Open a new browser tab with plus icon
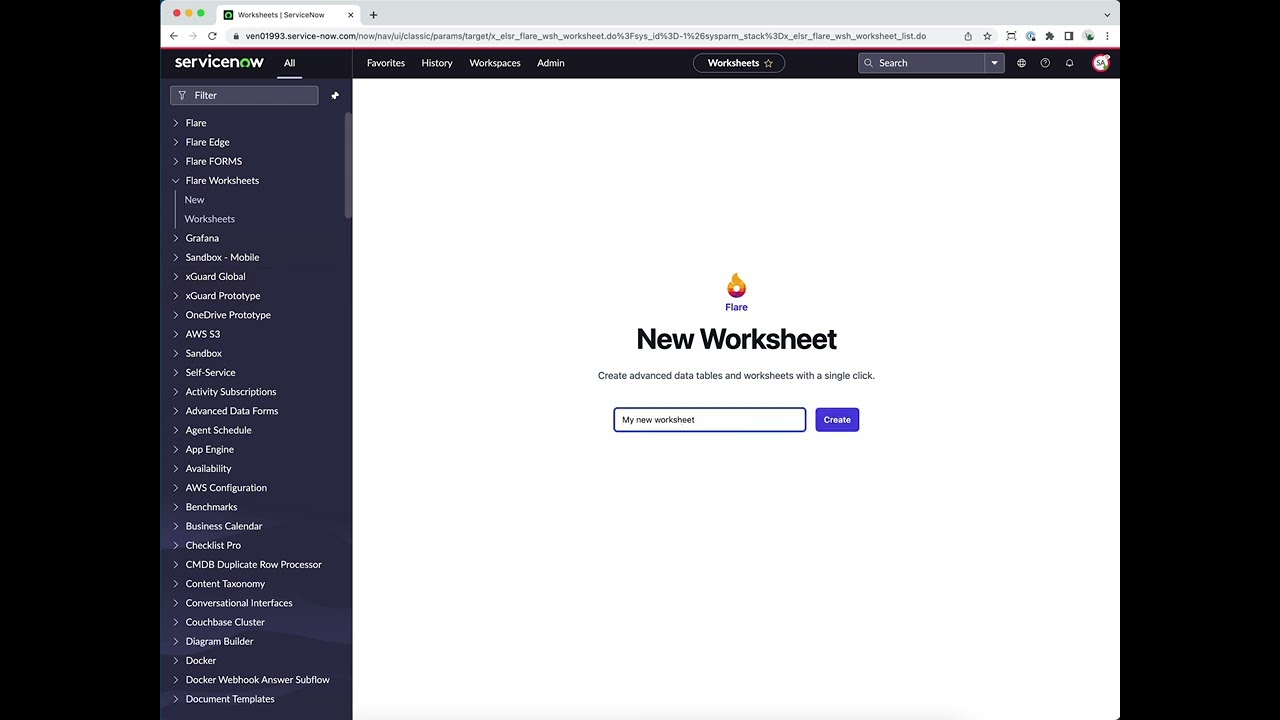This screenshot has height=720, width=1280. coord(373,15)
